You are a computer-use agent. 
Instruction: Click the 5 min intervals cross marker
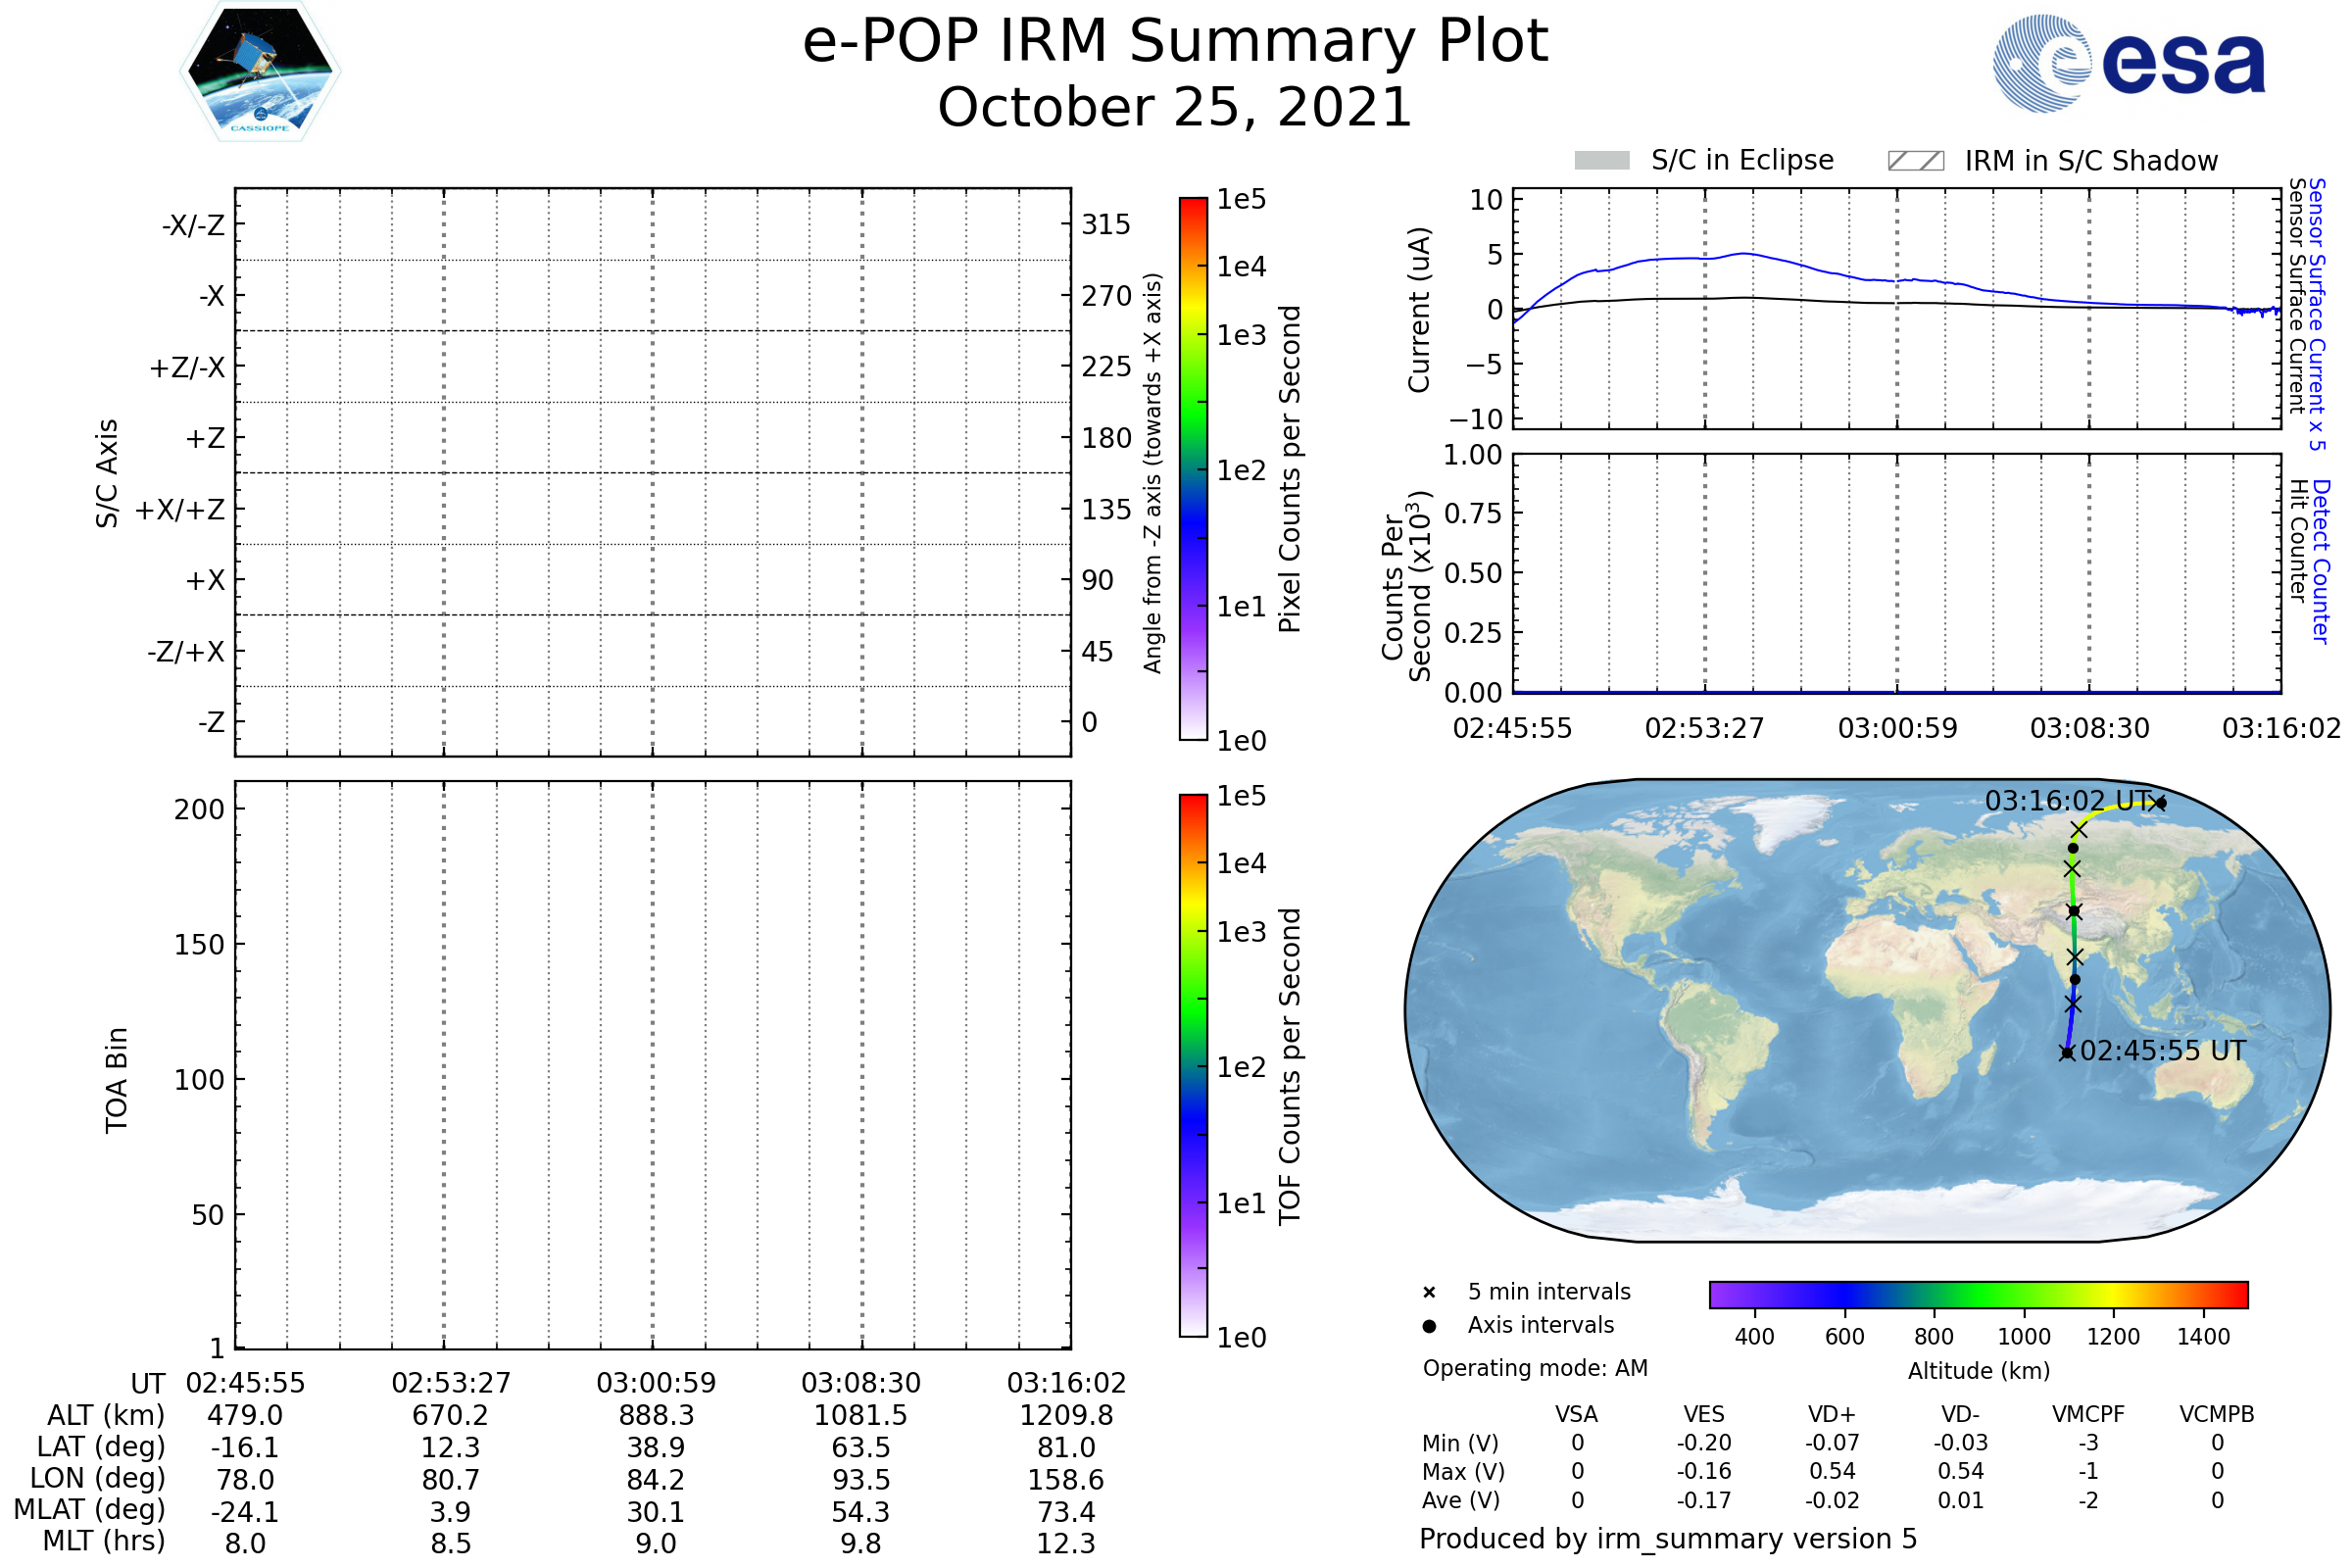[x=1429, y=1293]
